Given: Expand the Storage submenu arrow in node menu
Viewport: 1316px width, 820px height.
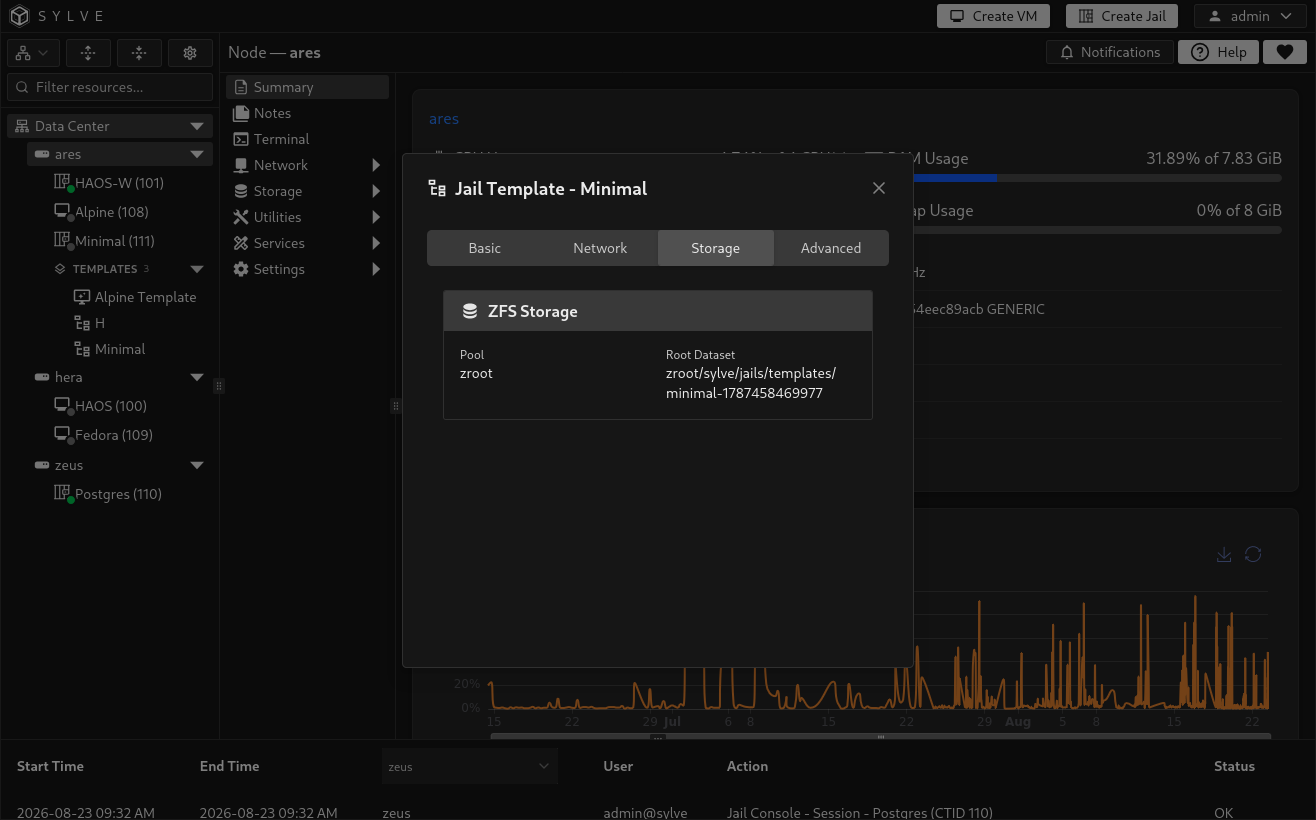Looking at the screenshot, I should pyautogui.click(x=376, y=191).
